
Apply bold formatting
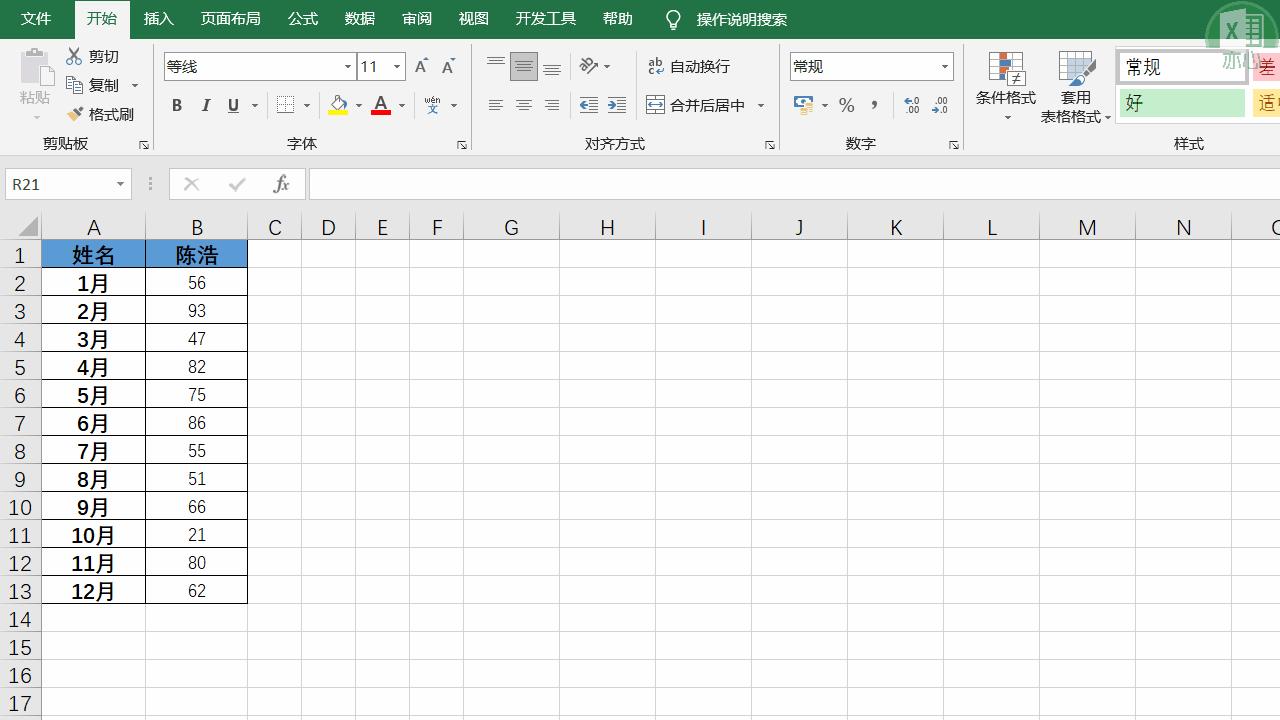click(x=177, y=105)
